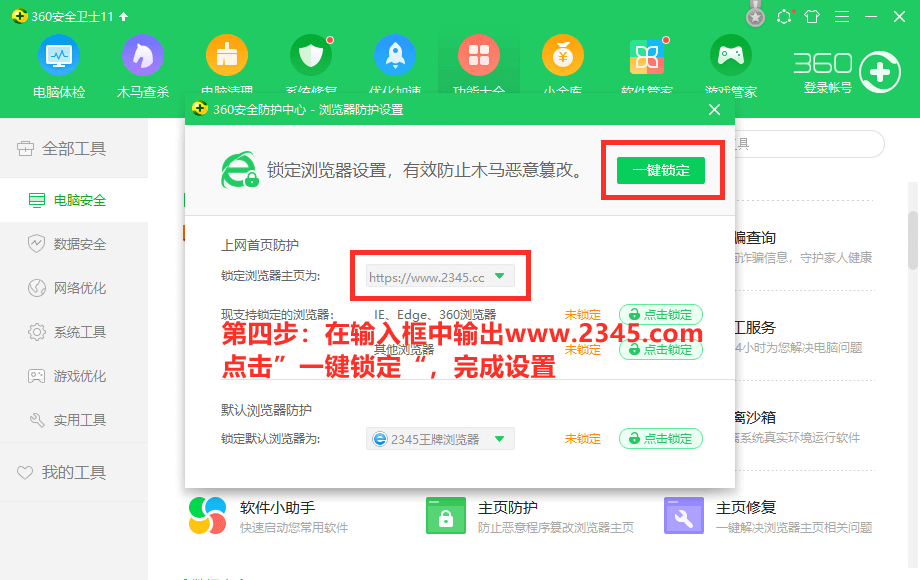
Task: Select 全部工具 in the sidebar
Action: 74,148
